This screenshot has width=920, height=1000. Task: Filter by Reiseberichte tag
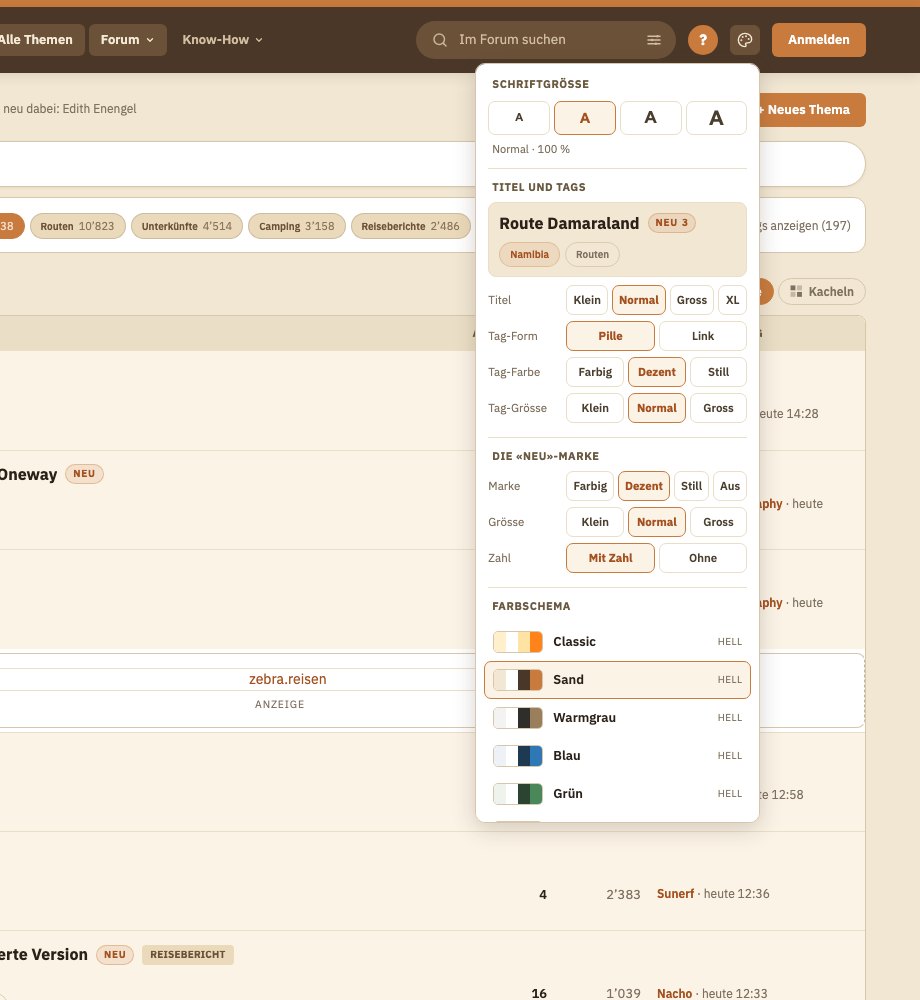pyautogui.click(x=411, y=226)
